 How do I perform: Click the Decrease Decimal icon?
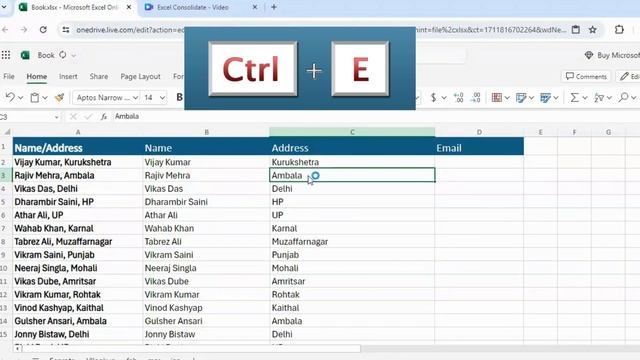[476, 98]
